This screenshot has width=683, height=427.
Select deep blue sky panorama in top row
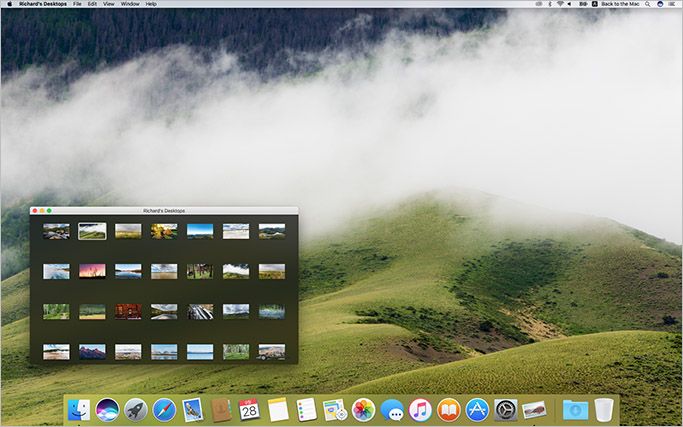[x=200, y=231]
